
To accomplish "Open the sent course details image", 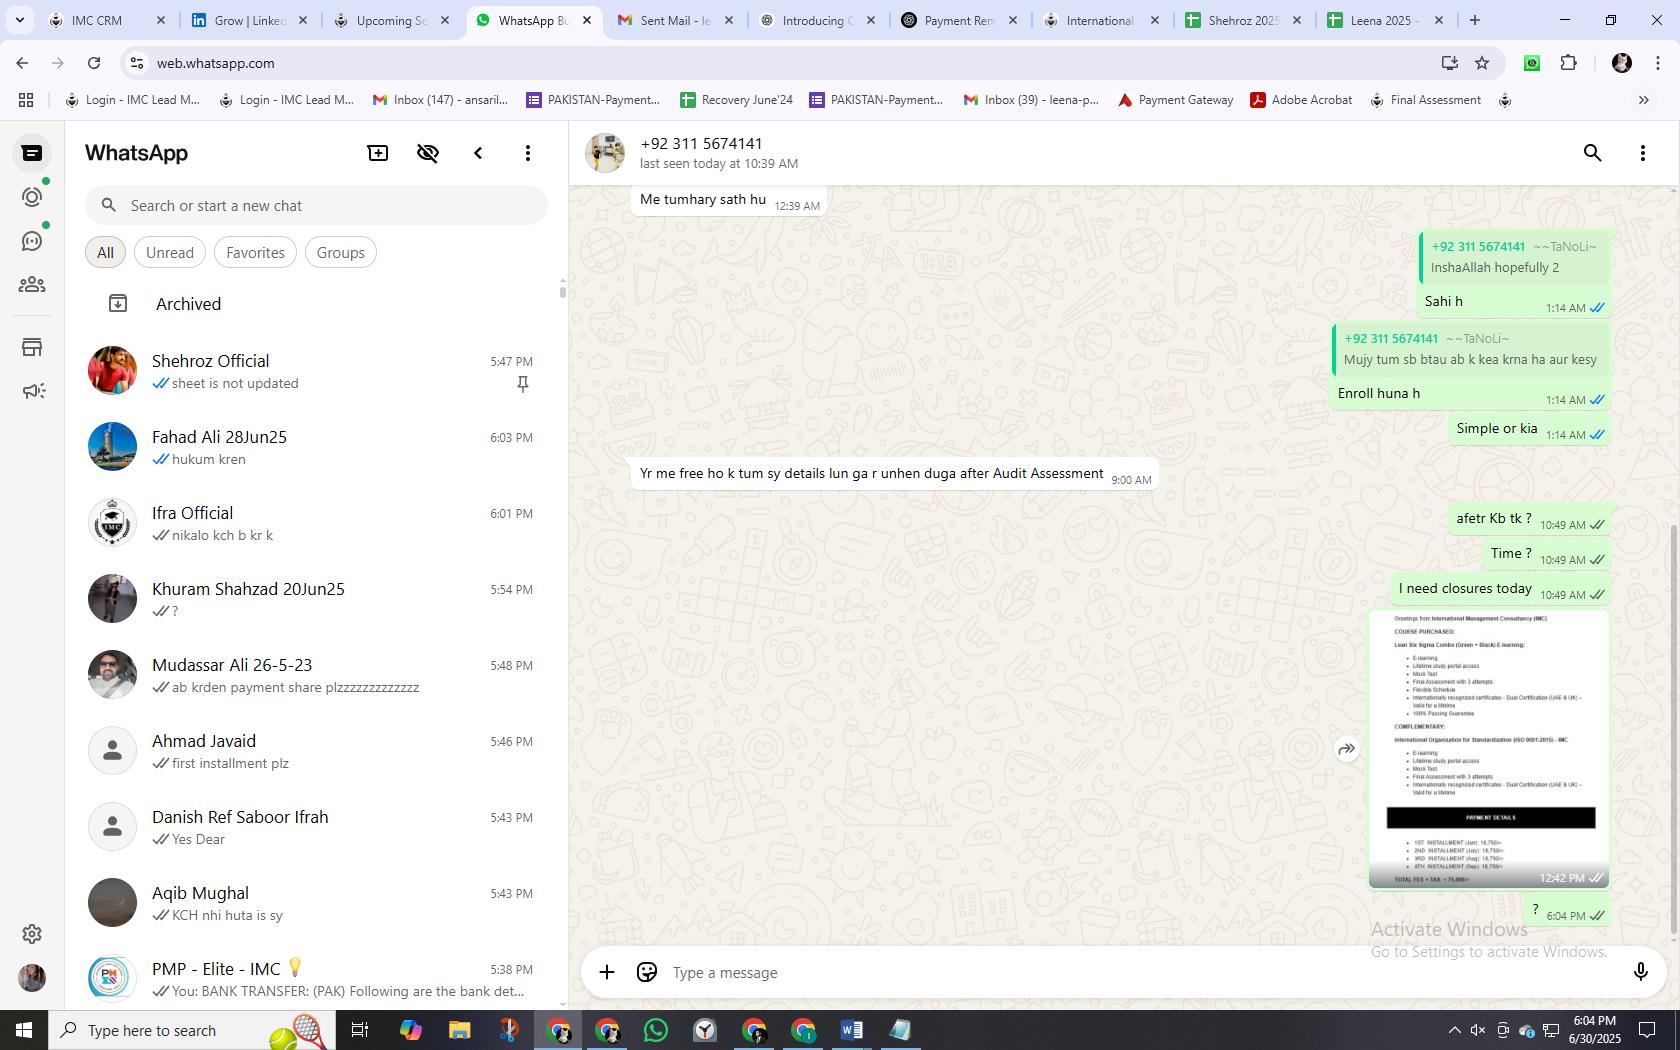I will click(1489, 748).
